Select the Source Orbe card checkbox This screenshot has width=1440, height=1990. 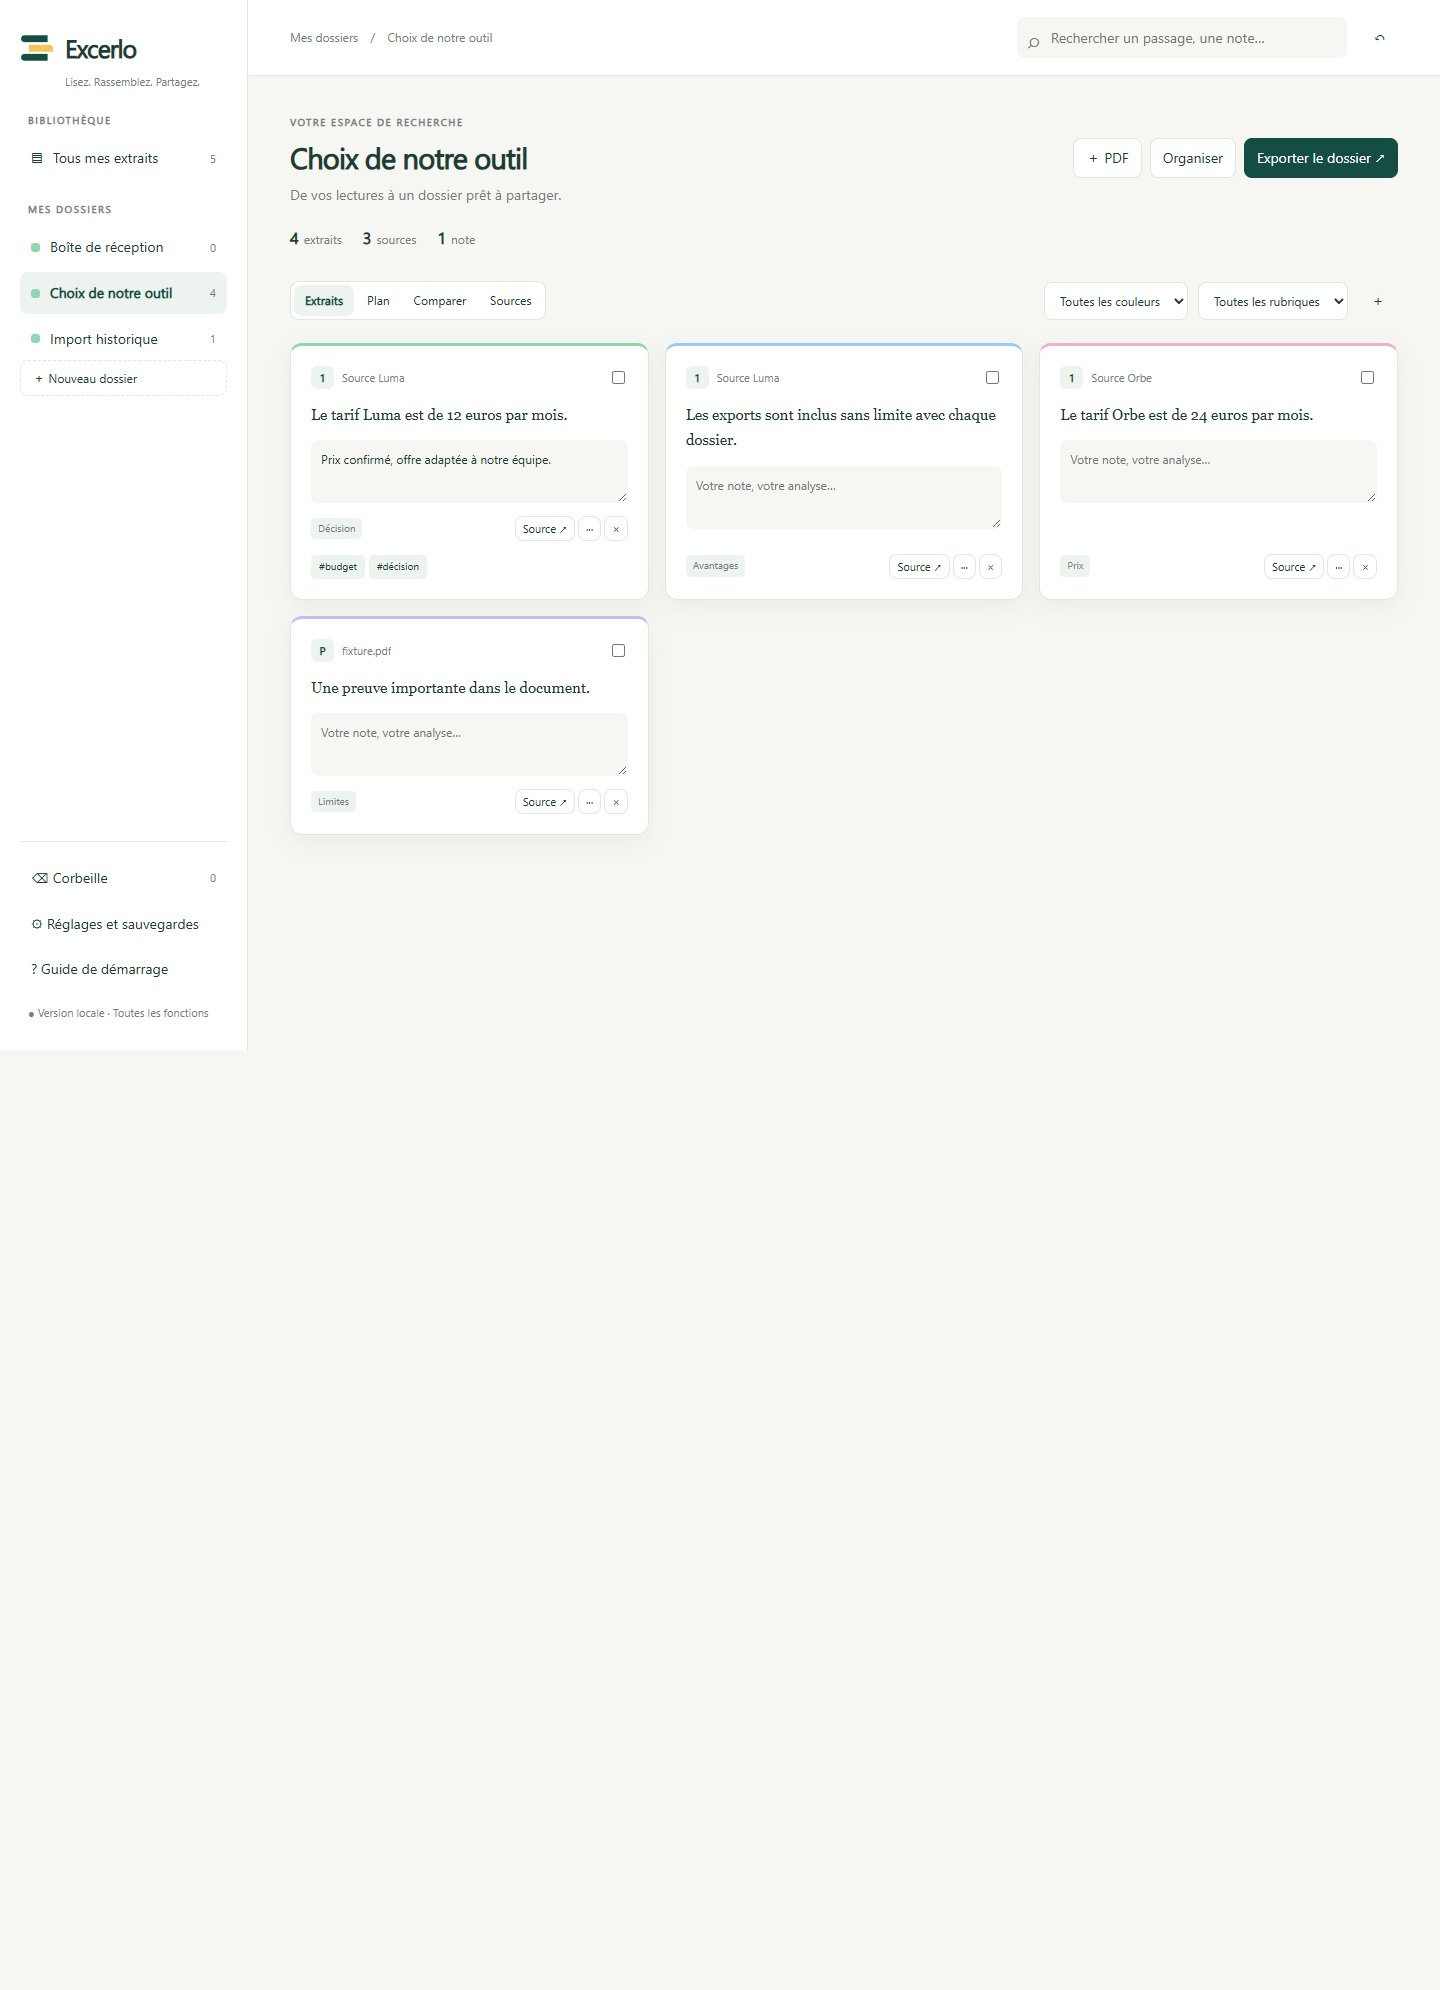coord(1367,378)
